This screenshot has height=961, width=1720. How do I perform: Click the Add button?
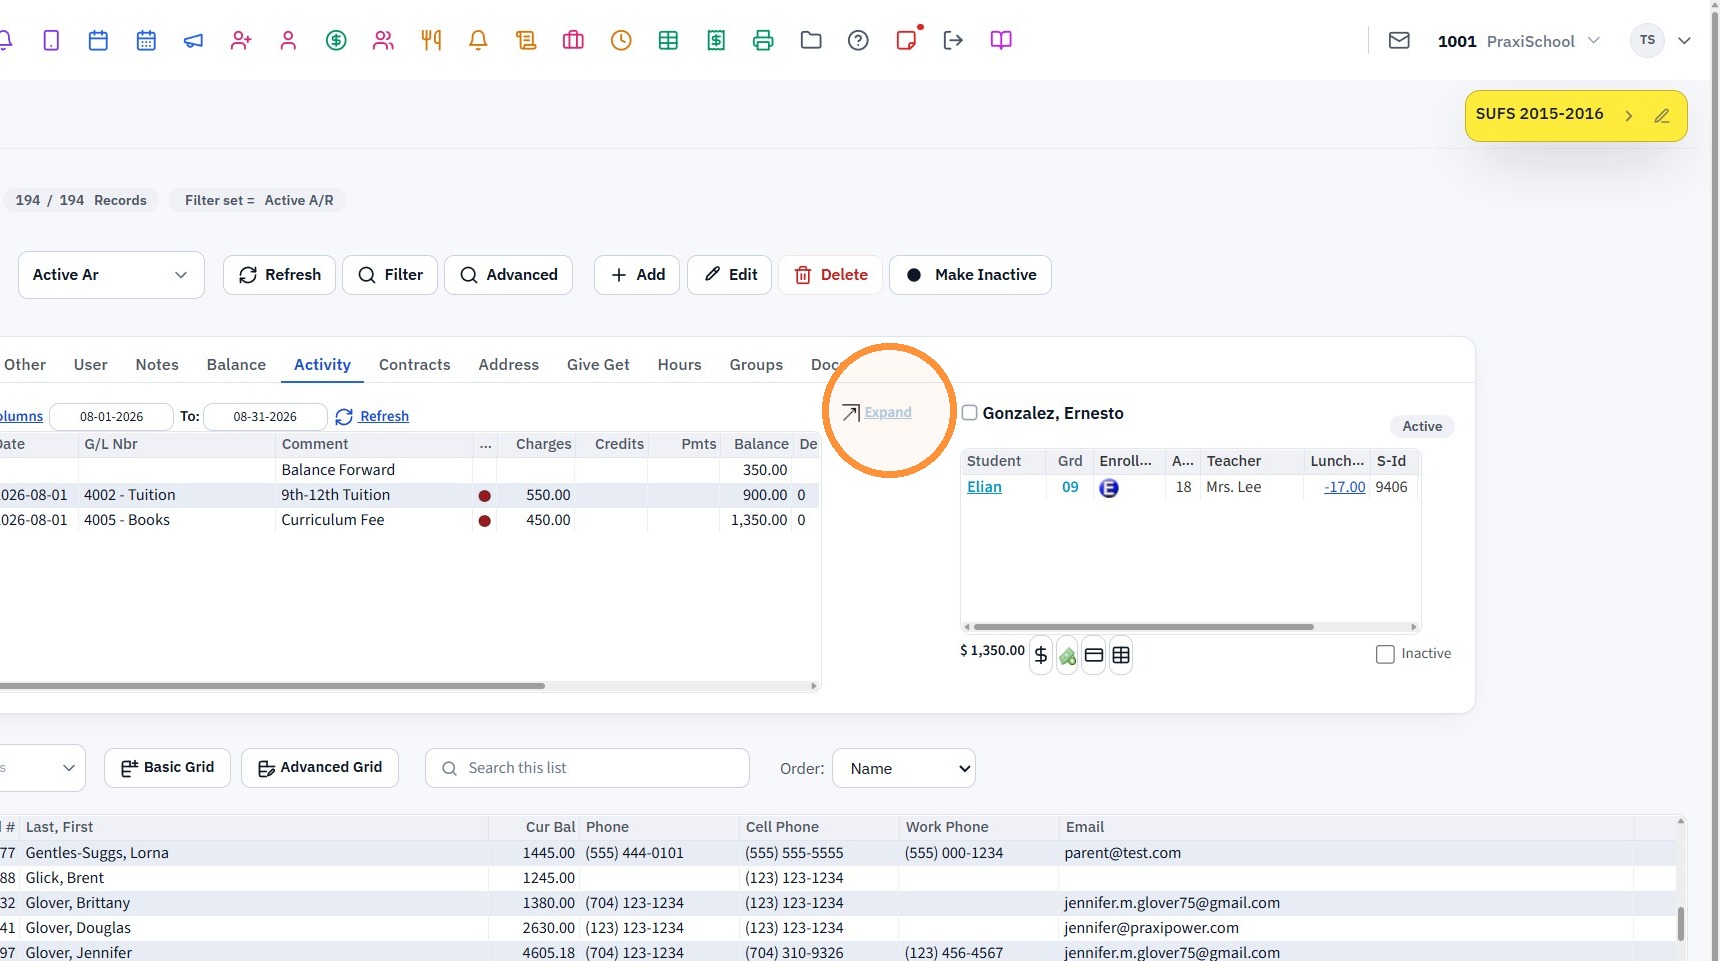coord(637,275)
